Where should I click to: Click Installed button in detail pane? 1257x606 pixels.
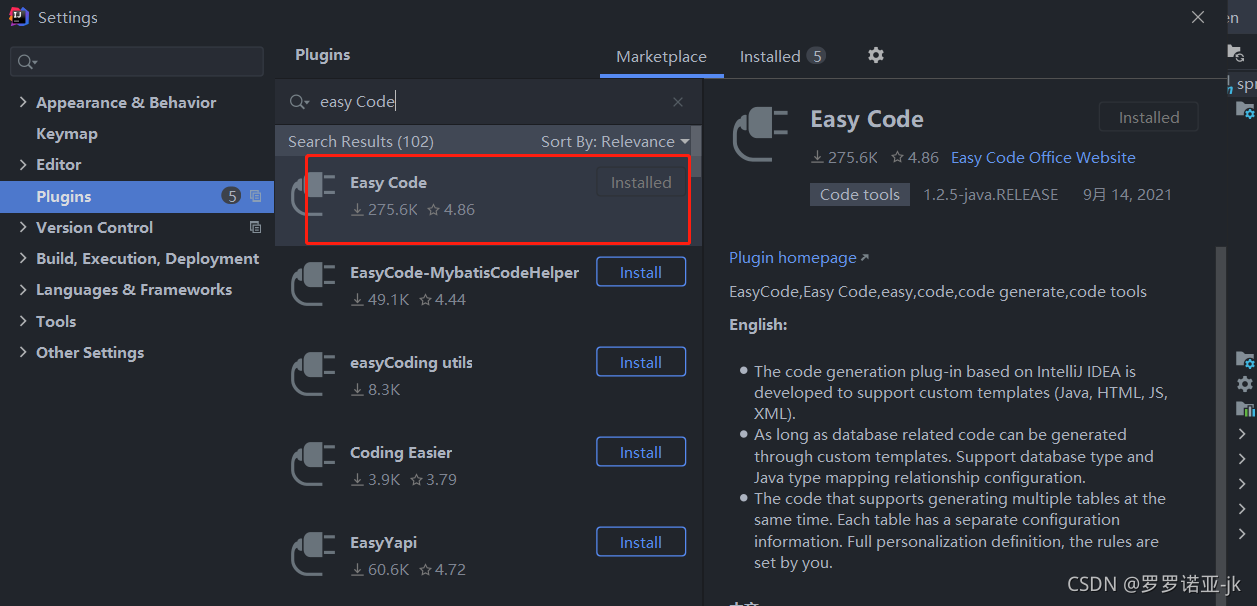pyautogui.click(x=1149, y=117)
